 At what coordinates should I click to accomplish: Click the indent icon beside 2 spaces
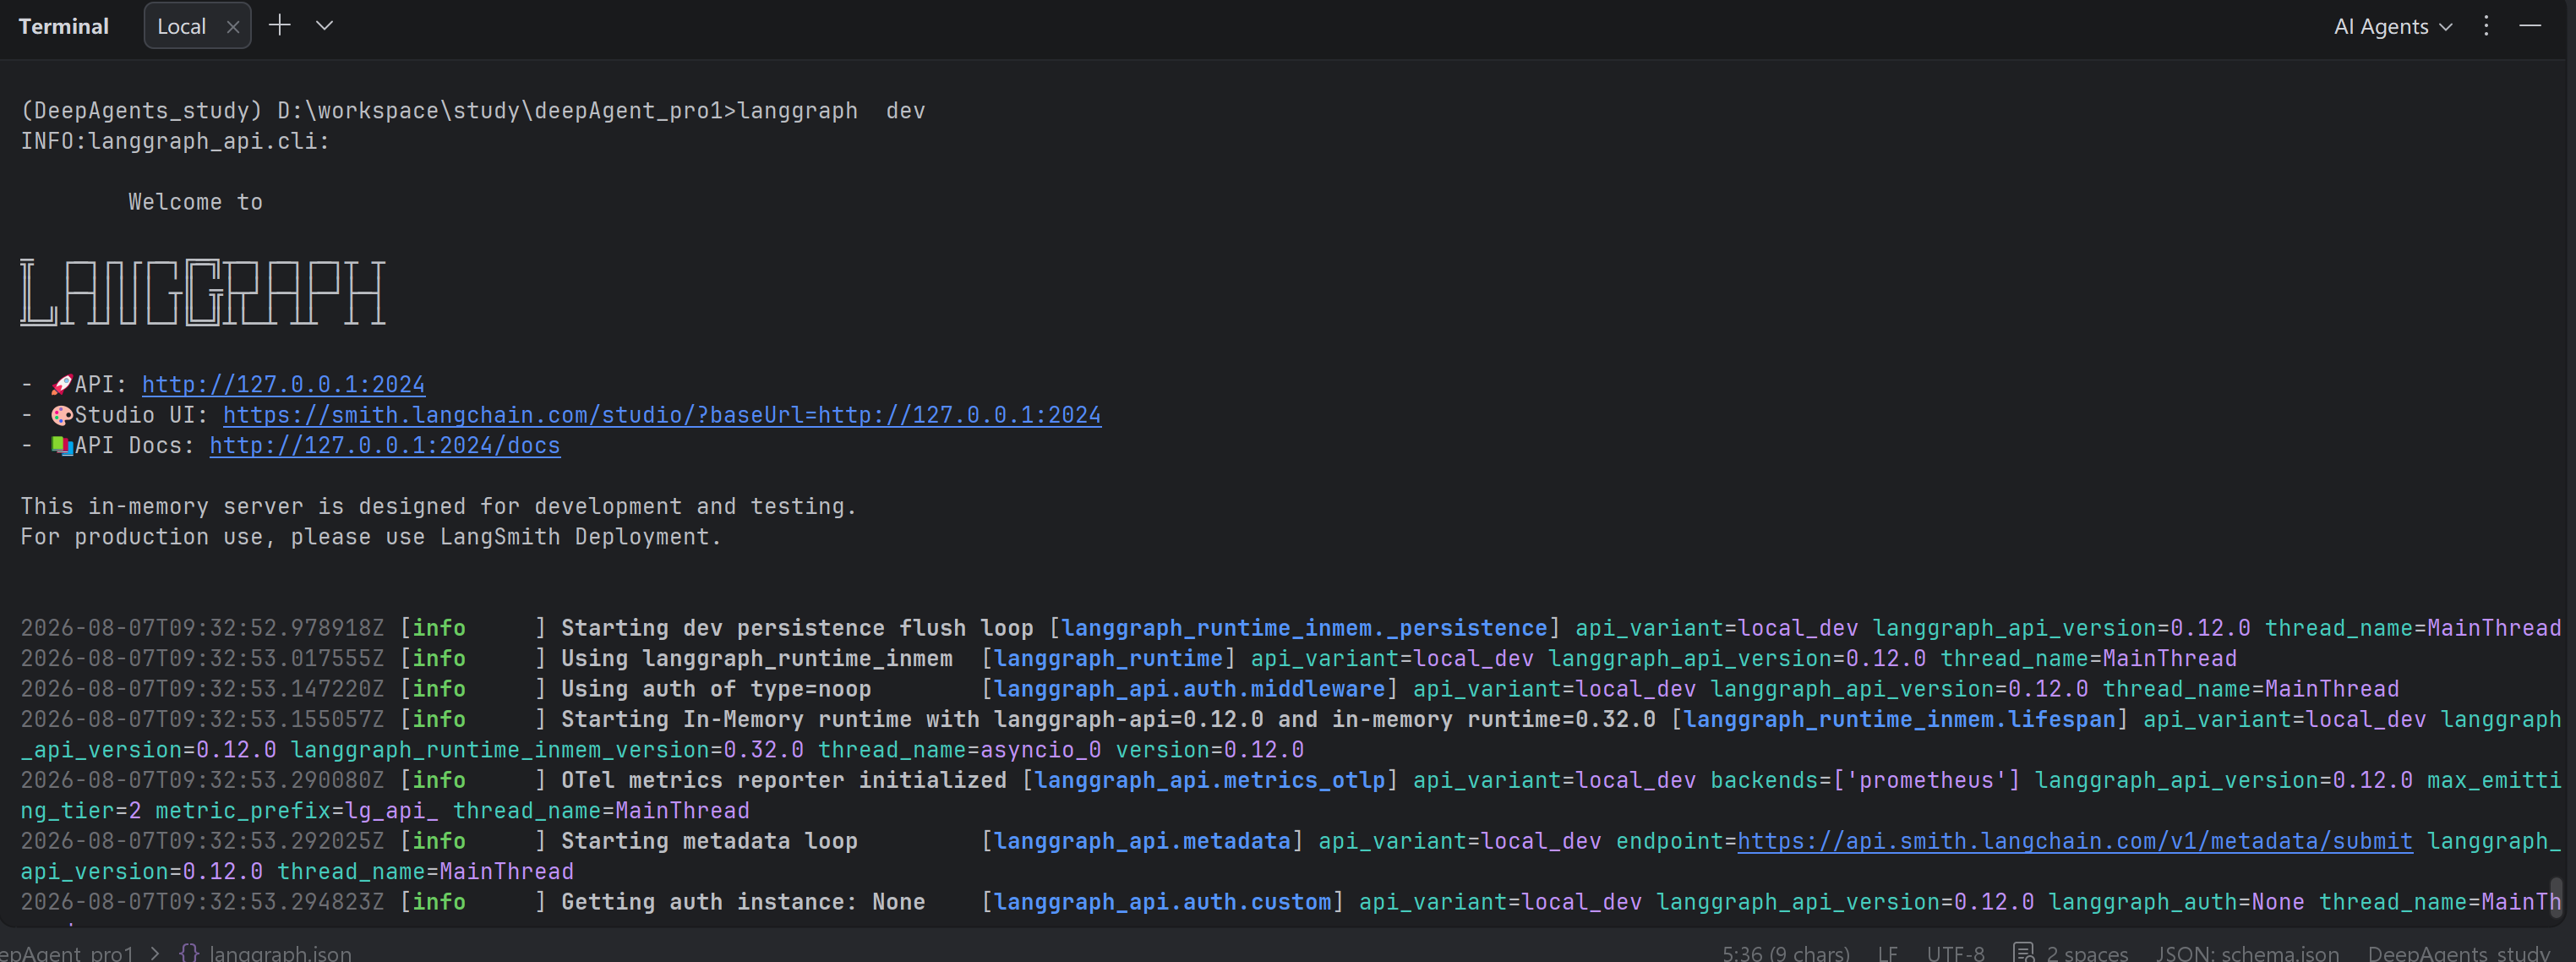[x=2024, y=953]
